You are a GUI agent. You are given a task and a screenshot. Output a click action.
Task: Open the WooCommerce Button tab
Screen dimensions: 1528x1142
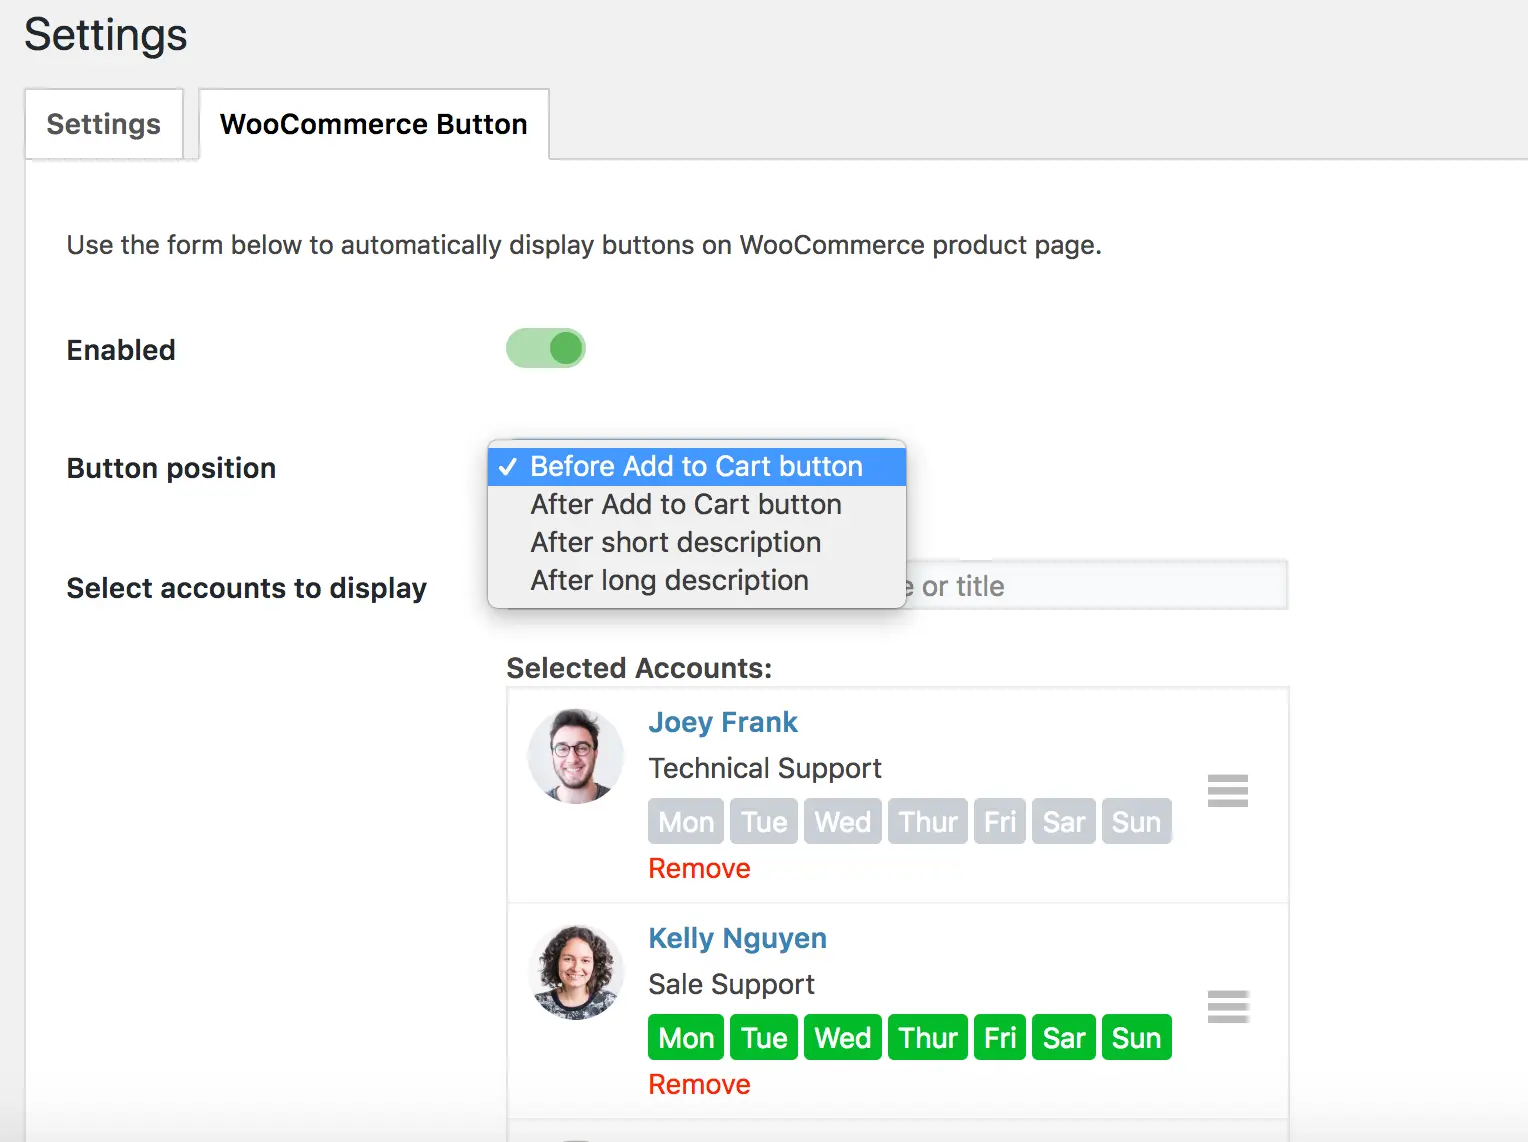(x=374, y=124)
